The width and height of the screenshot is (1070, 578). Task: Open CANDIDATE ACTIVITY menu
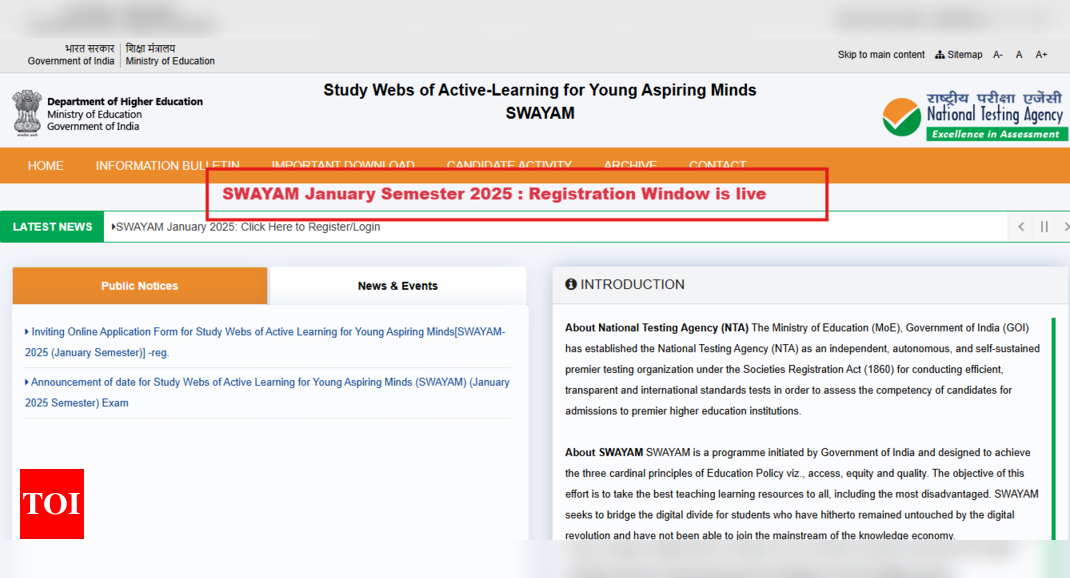(x=509, y=164)
